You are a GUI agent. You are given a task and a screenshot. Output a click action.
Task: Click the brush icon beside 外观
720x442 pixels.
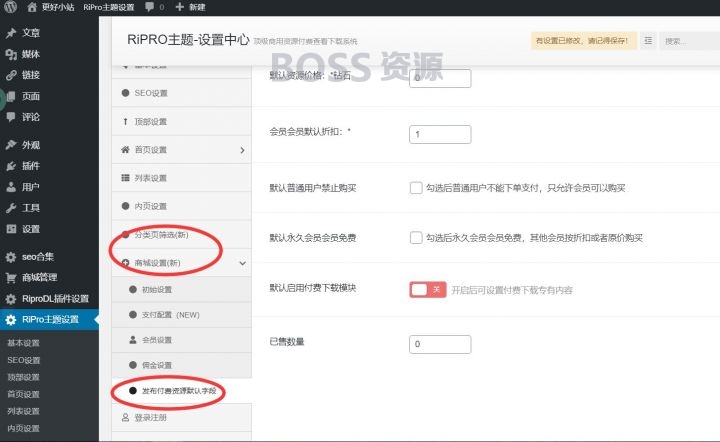pos(11,145)
